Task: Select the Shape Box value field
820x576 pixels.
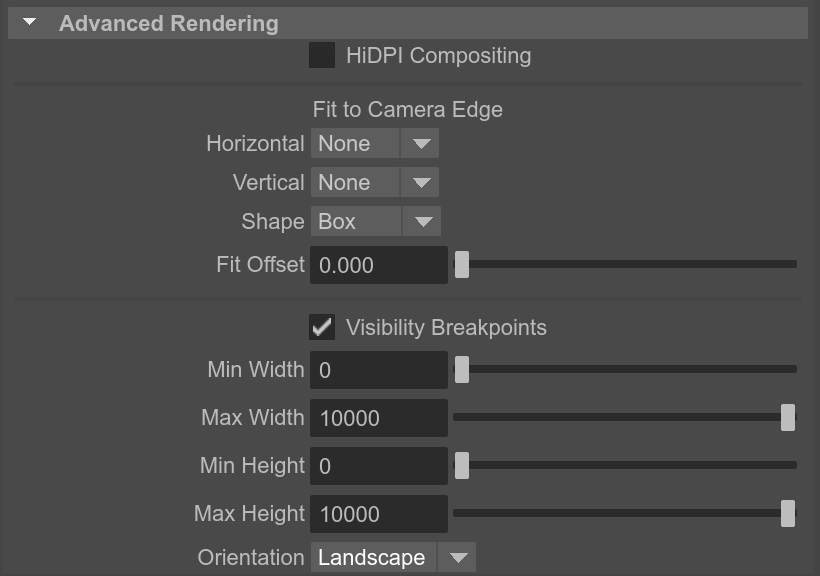Action: [x=356, y=221]
